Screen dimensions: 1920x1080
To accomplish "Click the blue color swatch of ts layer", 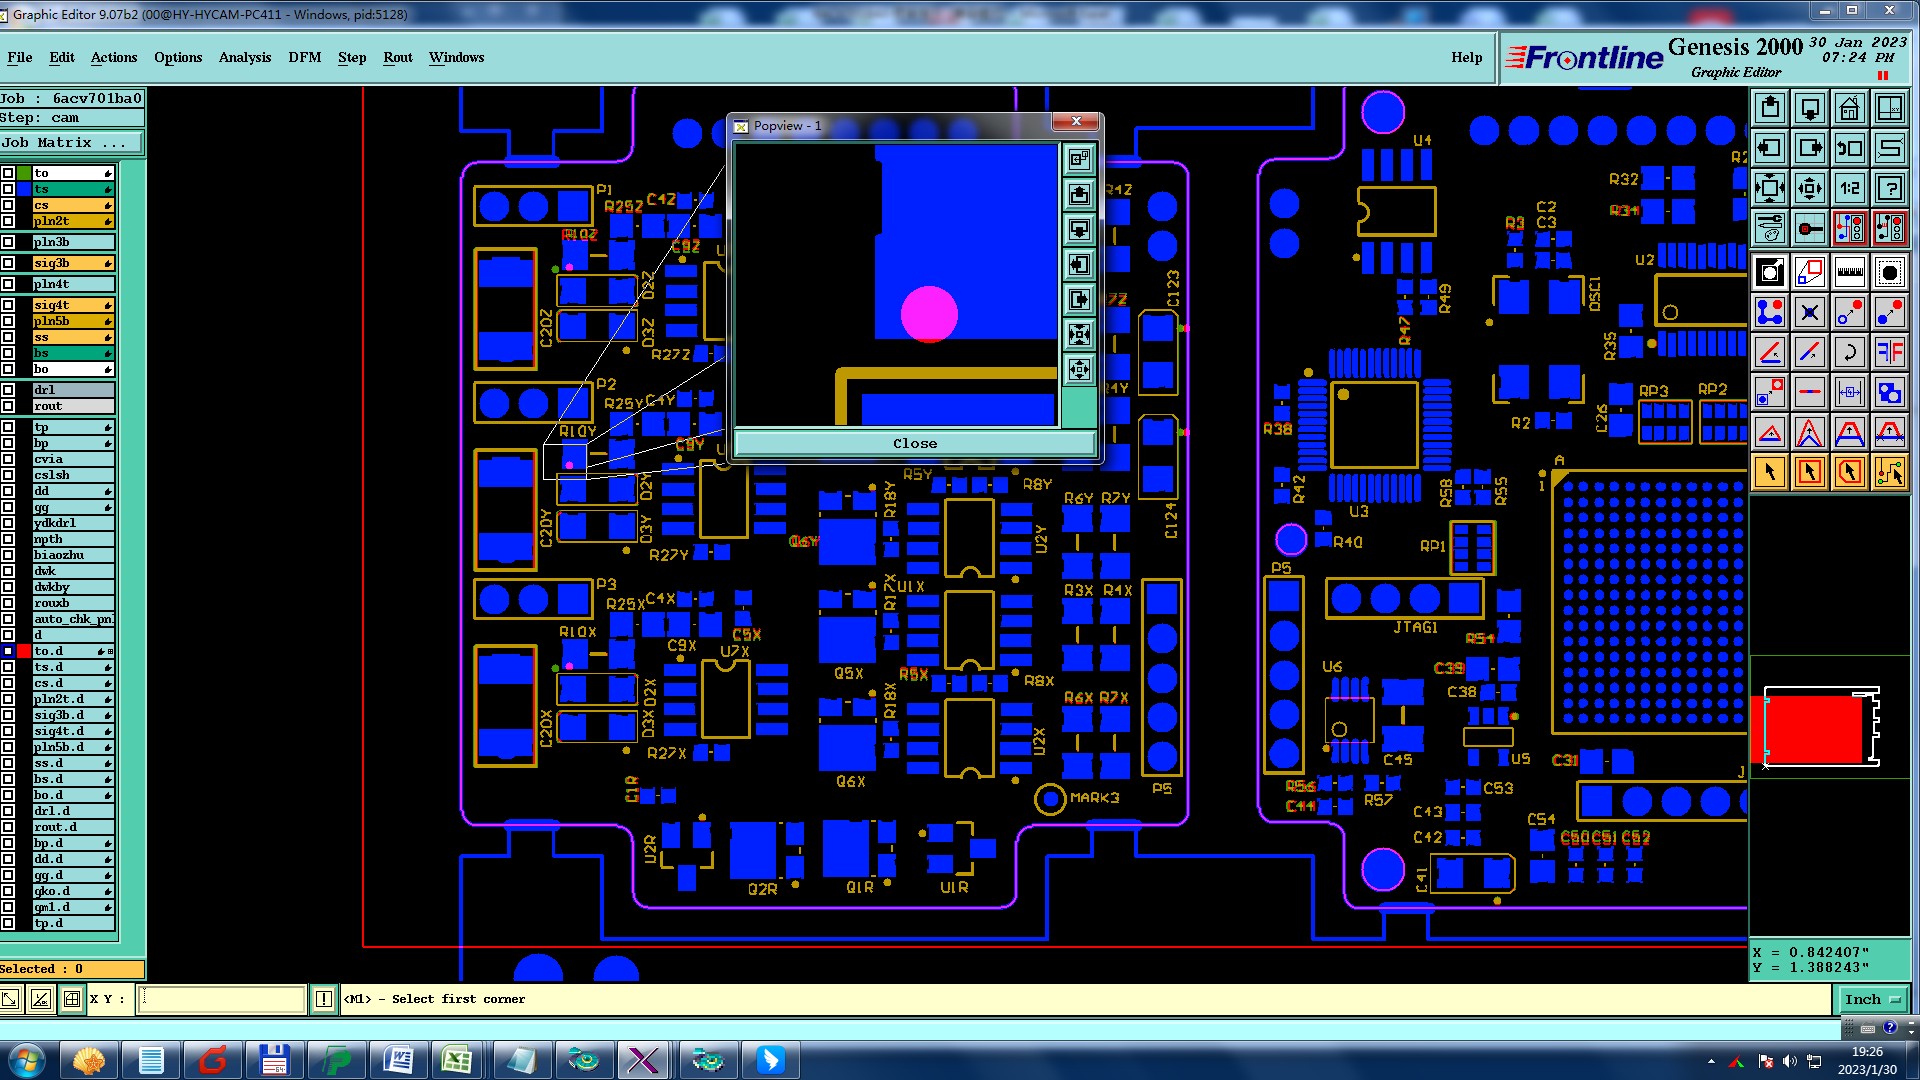I will coord(24,189).
